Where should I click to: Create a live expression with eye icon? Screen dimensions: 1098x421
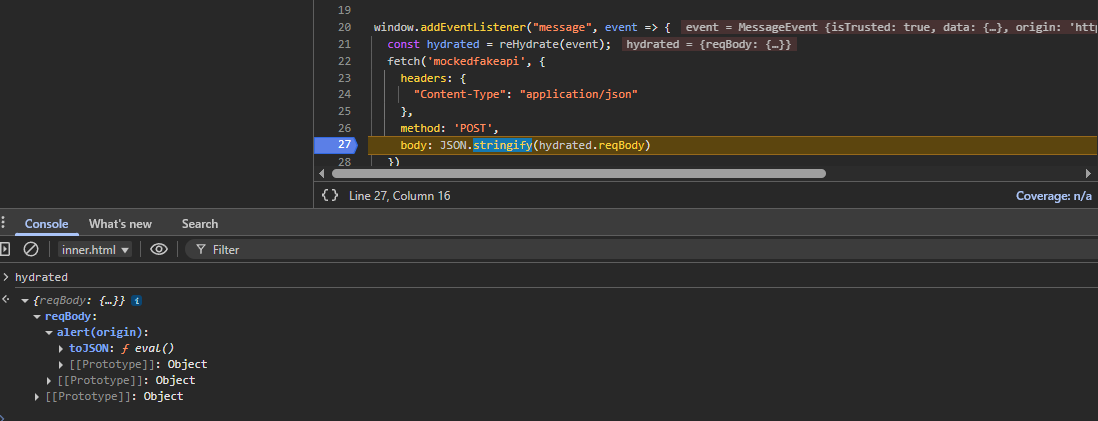159,249
